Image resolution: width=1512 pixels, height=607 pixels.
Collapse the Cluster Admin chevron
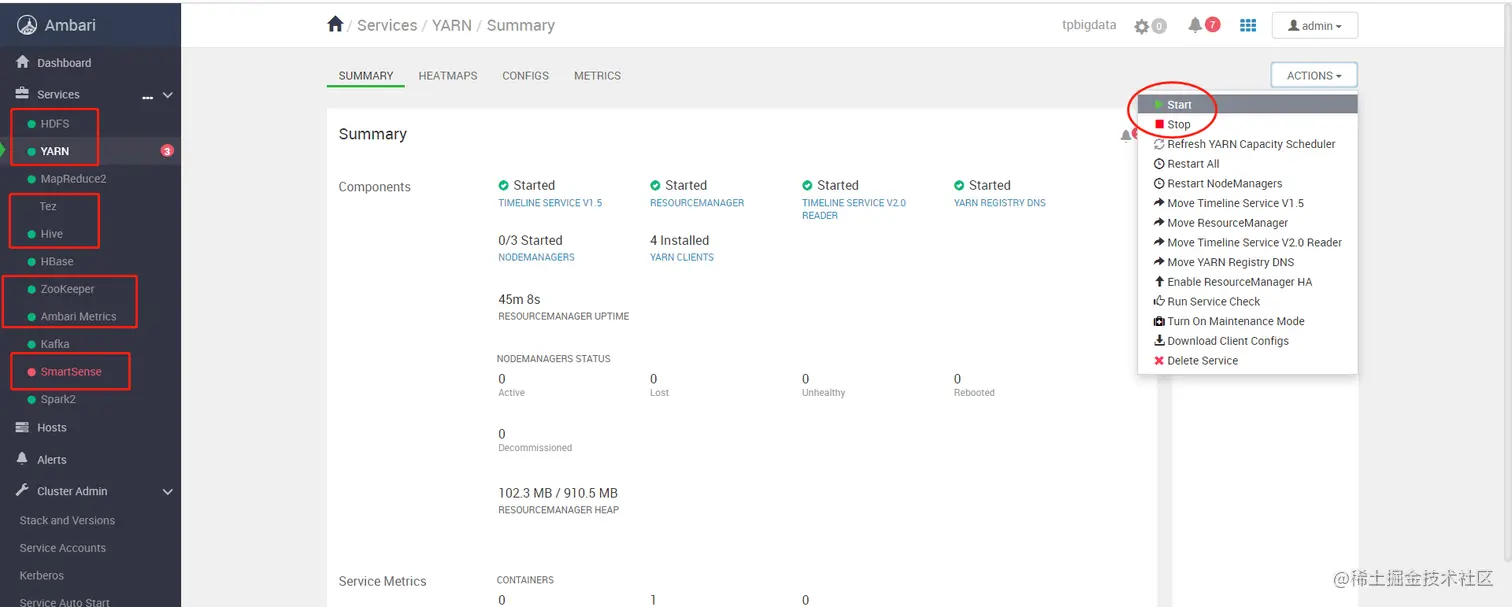click(168, 492)
